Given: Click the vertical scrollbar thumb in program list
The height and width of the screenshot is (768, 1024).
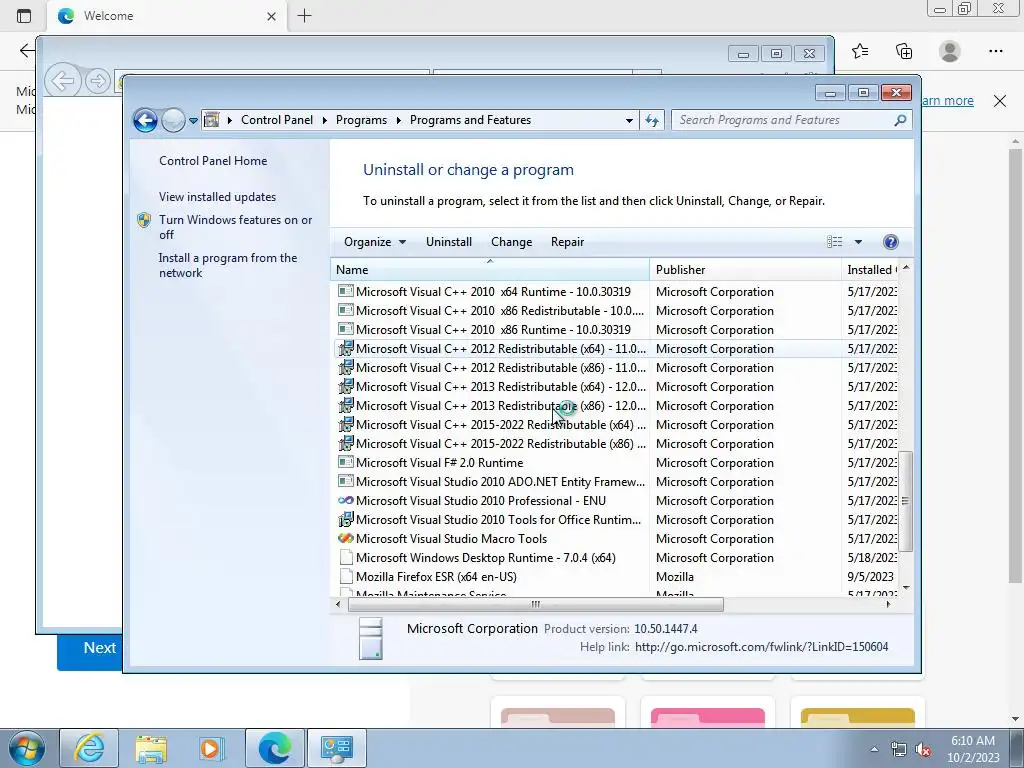Looking at the screenshot, I should (906, 502).
